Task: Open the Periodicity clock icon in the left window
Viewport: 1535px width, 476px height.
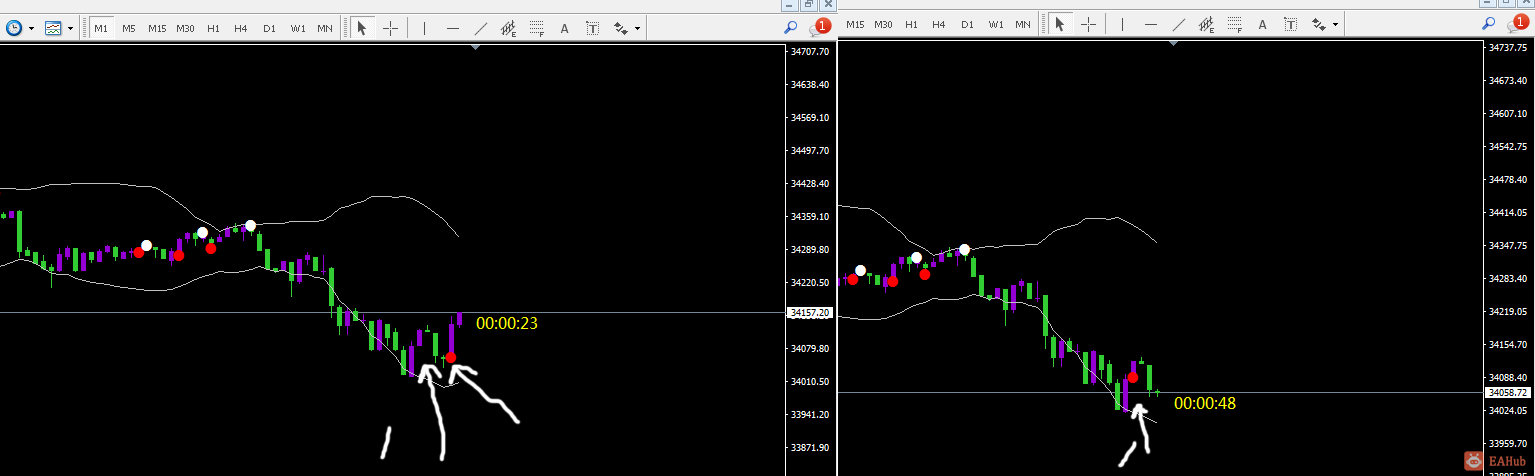Action: (14, 28)
